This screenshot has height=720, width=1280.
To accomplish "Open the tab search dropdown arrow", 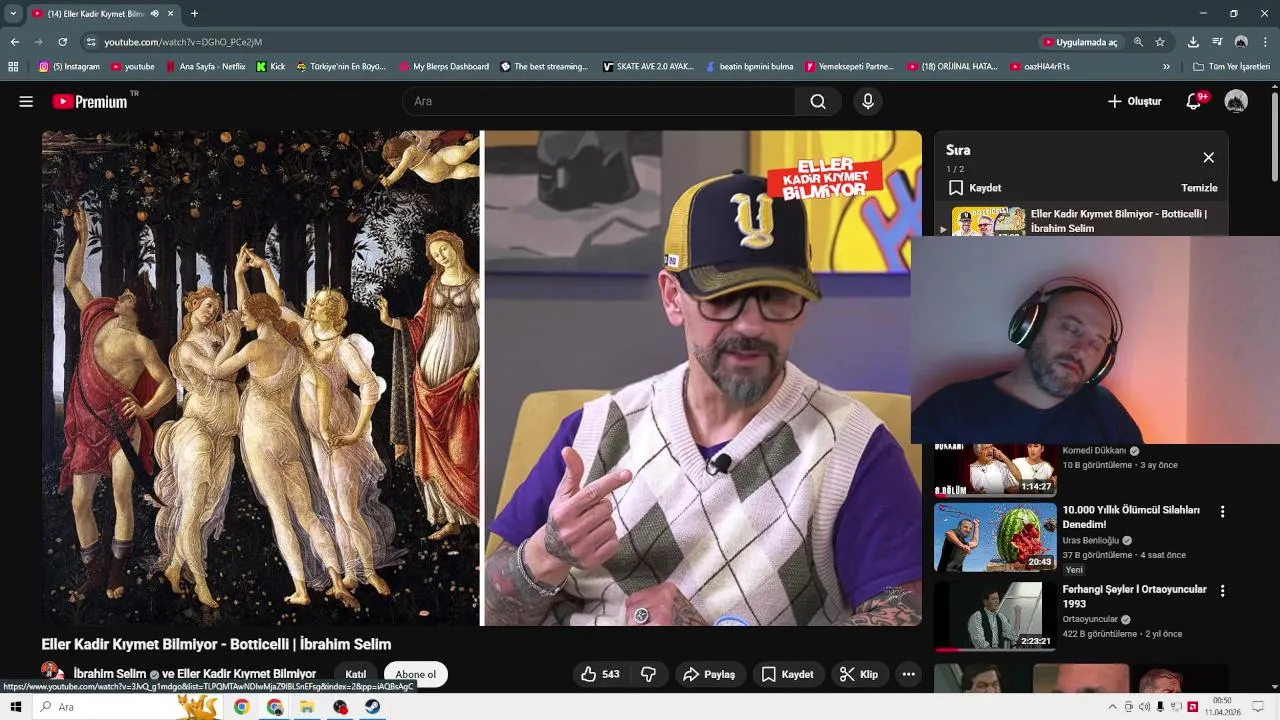I will tap(13, 13).
